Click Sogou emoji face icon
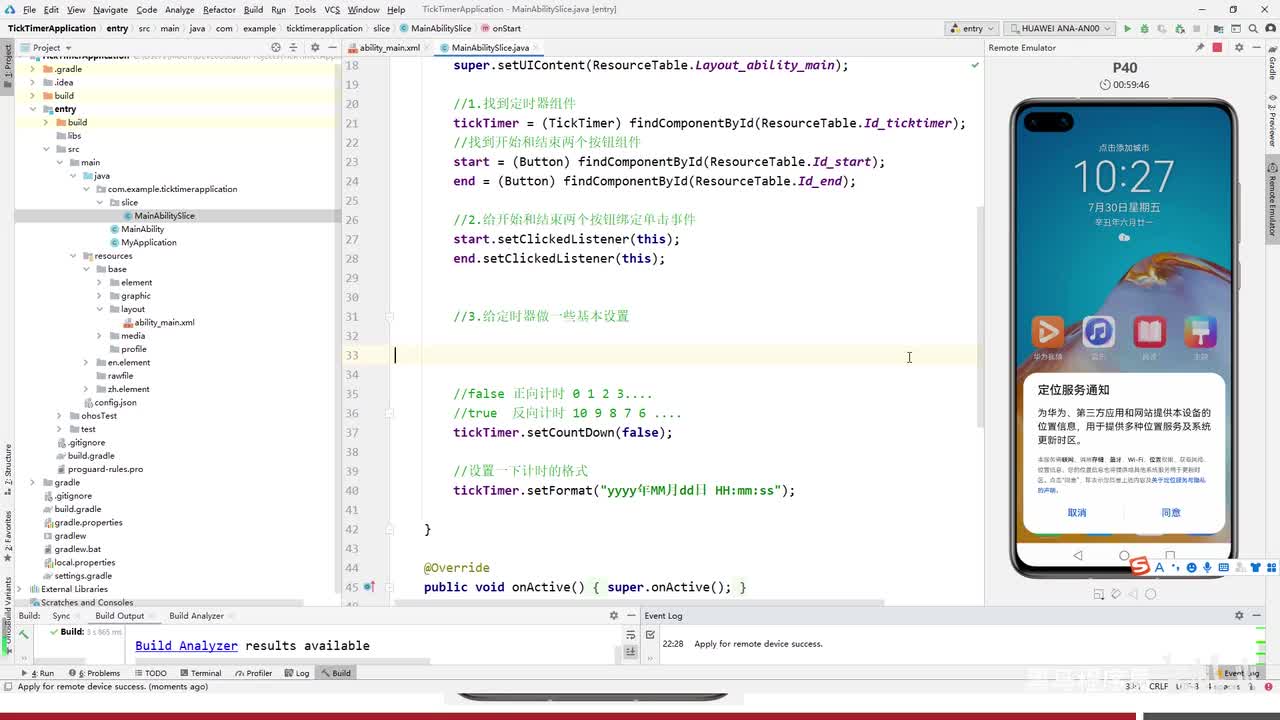 point(1192,568)
